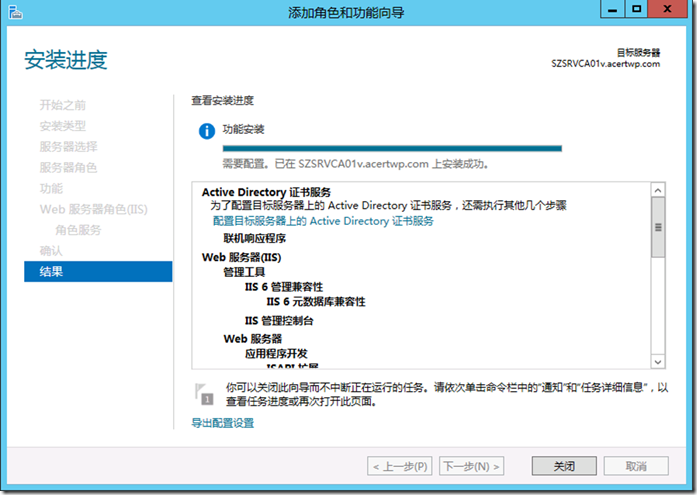Click the results list scrollbar thumb

point(658,228)
